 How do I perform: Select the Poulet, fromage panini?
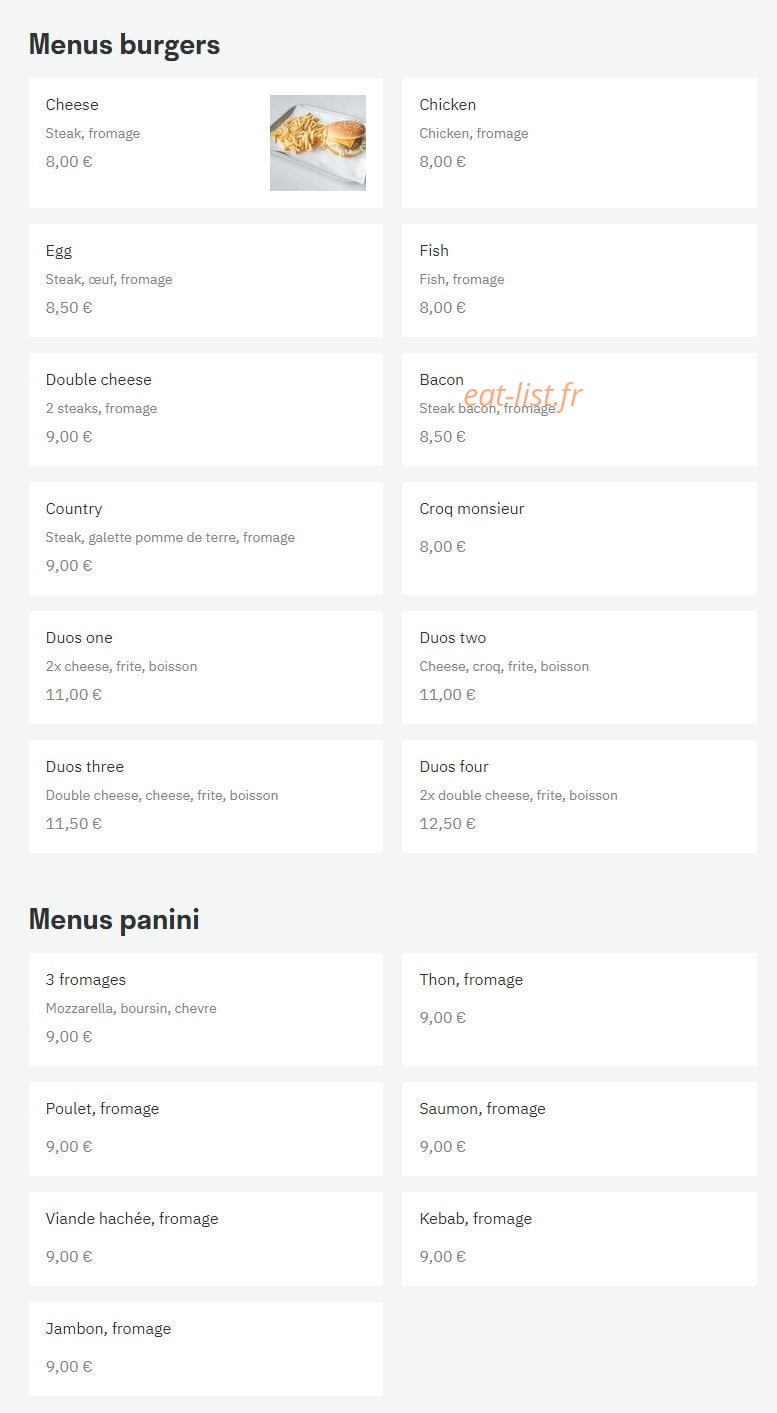pos(206,1129)
